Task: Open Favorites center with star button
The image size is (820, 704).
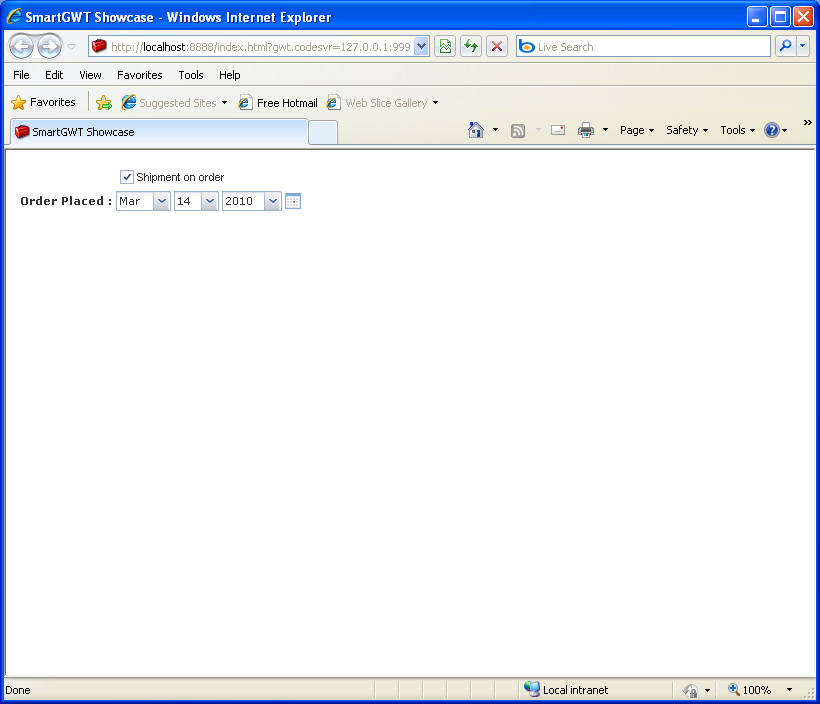Action: pyautogui.click(x=43, y=103)
